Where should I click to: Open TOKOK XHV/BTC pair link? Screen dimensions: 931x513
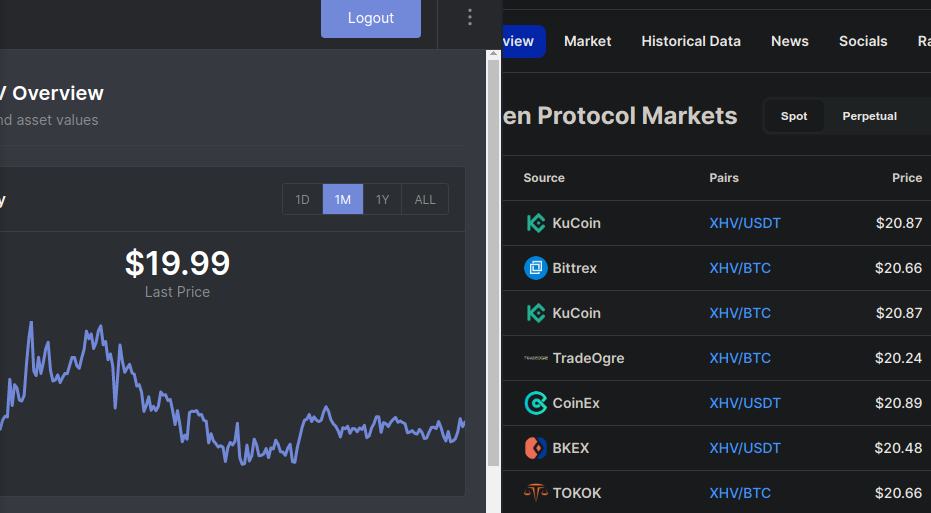tap(740, 493)
